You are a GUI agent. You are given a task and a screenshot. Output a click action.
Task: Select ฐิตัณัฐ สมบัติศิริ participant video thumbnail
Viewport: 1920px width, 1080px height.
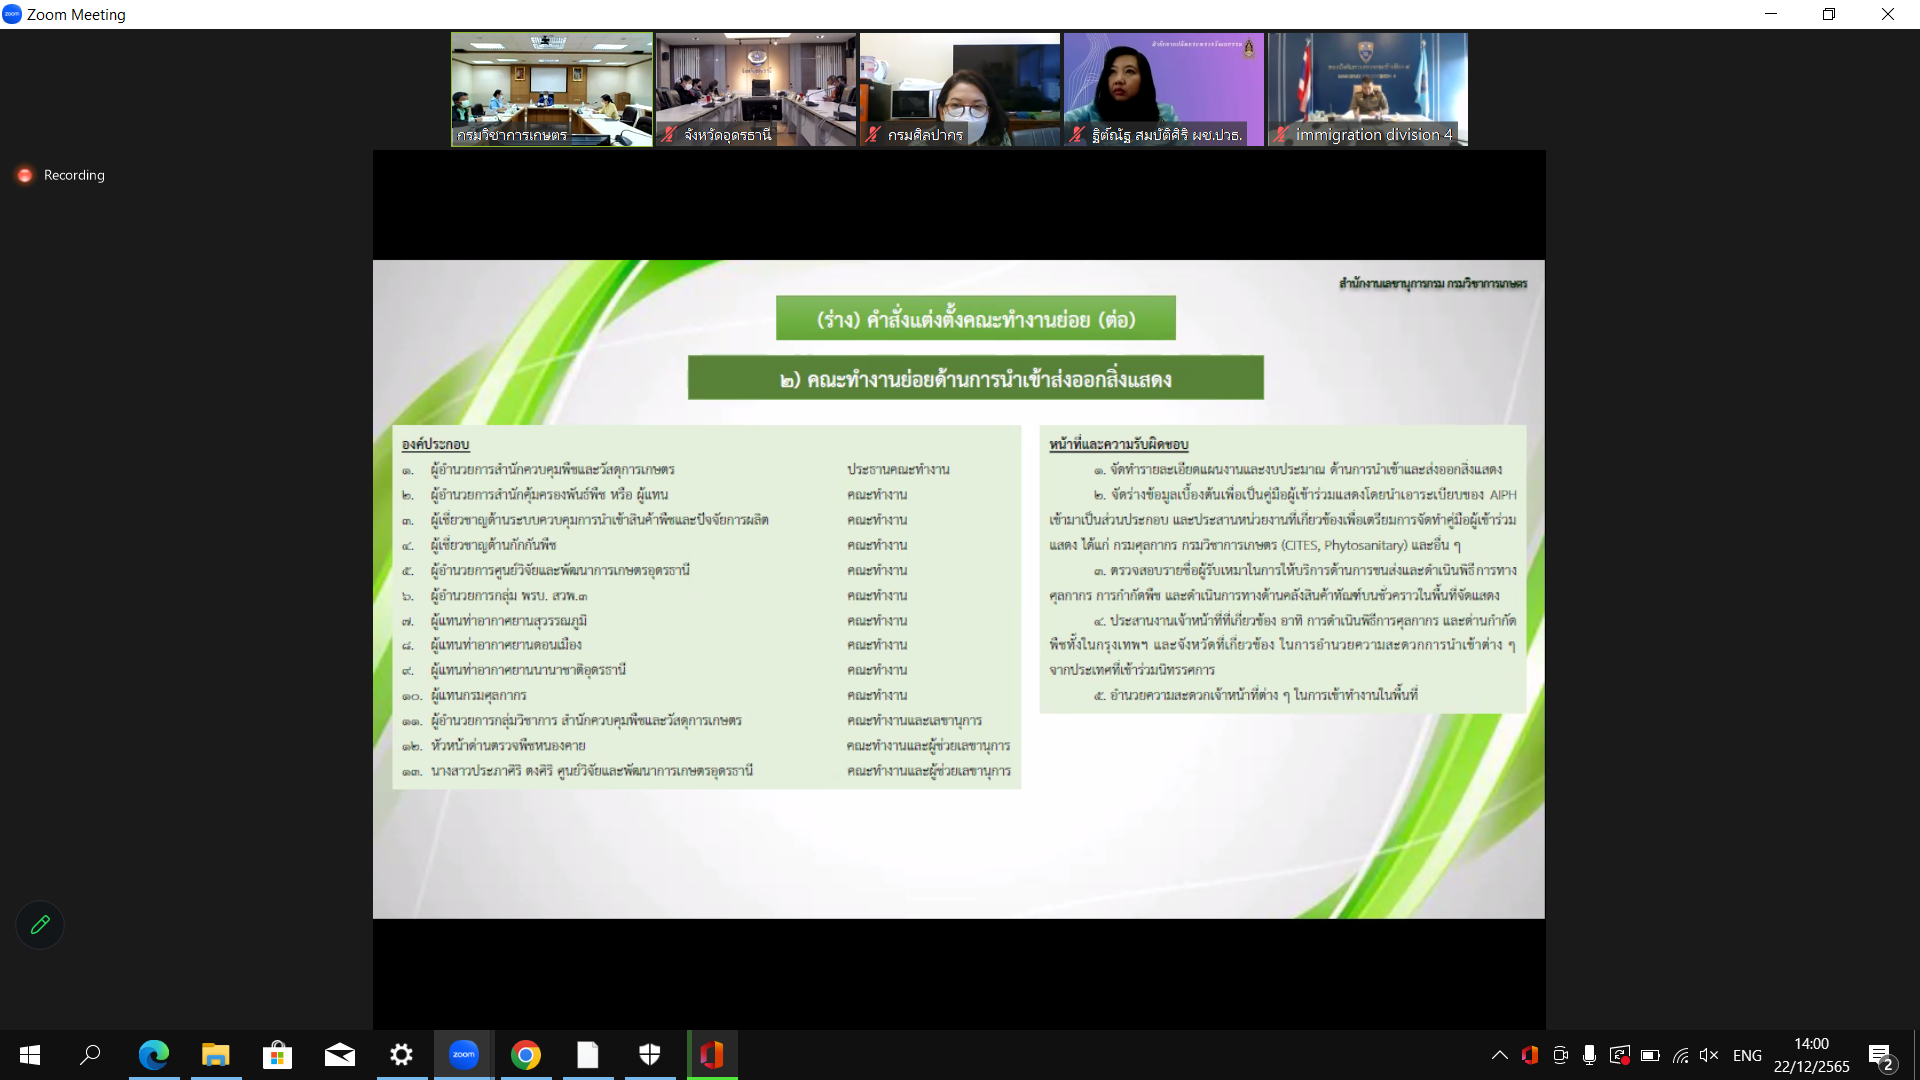[x=1164, y=89]
